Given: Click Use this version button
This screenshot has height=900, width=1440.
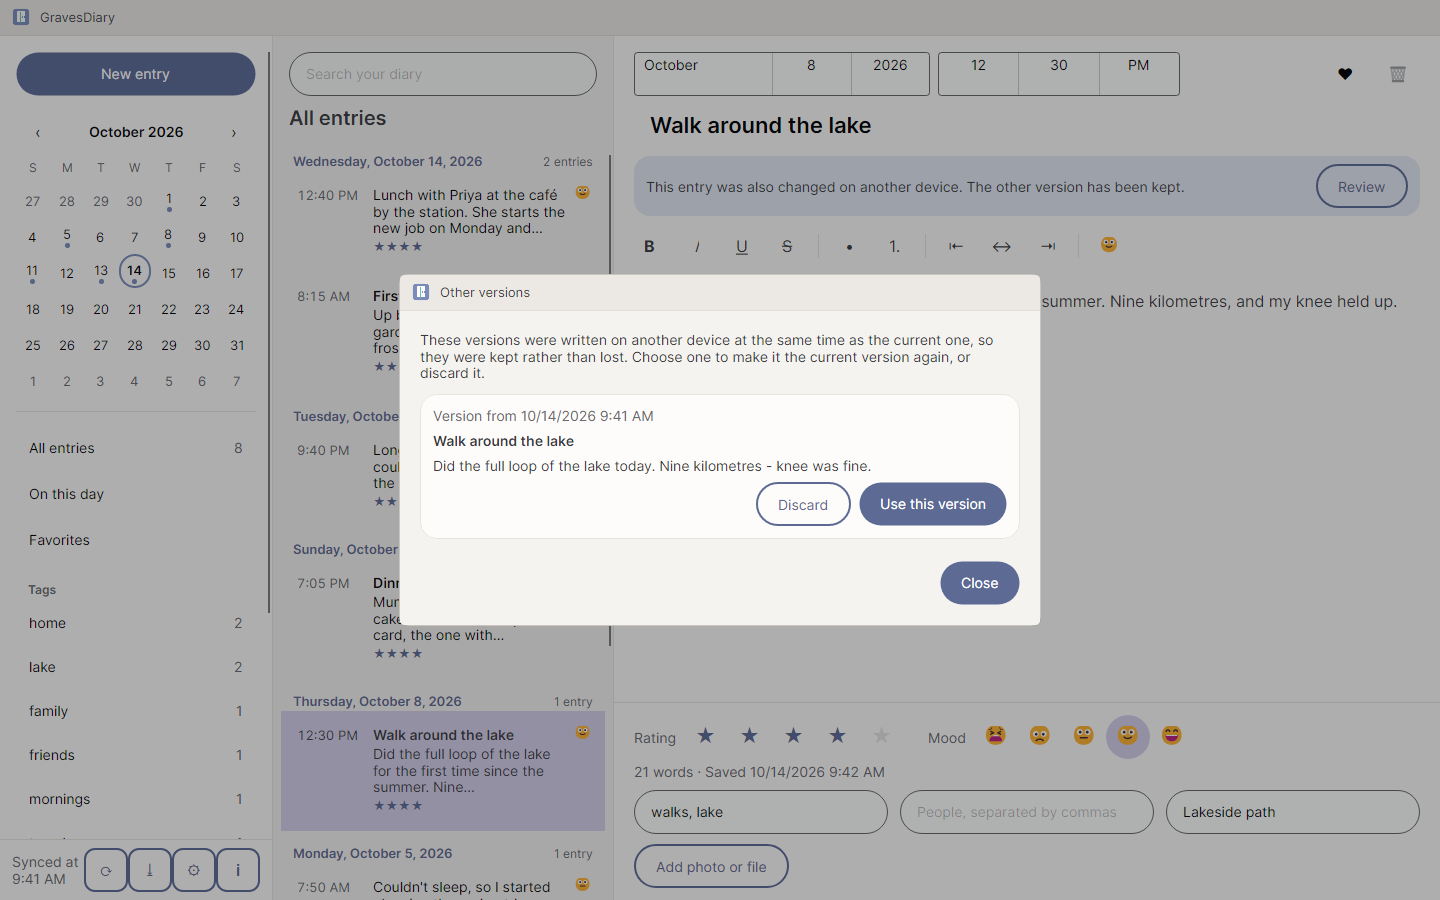Looking at the screenshot, I should [x=933, y=504].
